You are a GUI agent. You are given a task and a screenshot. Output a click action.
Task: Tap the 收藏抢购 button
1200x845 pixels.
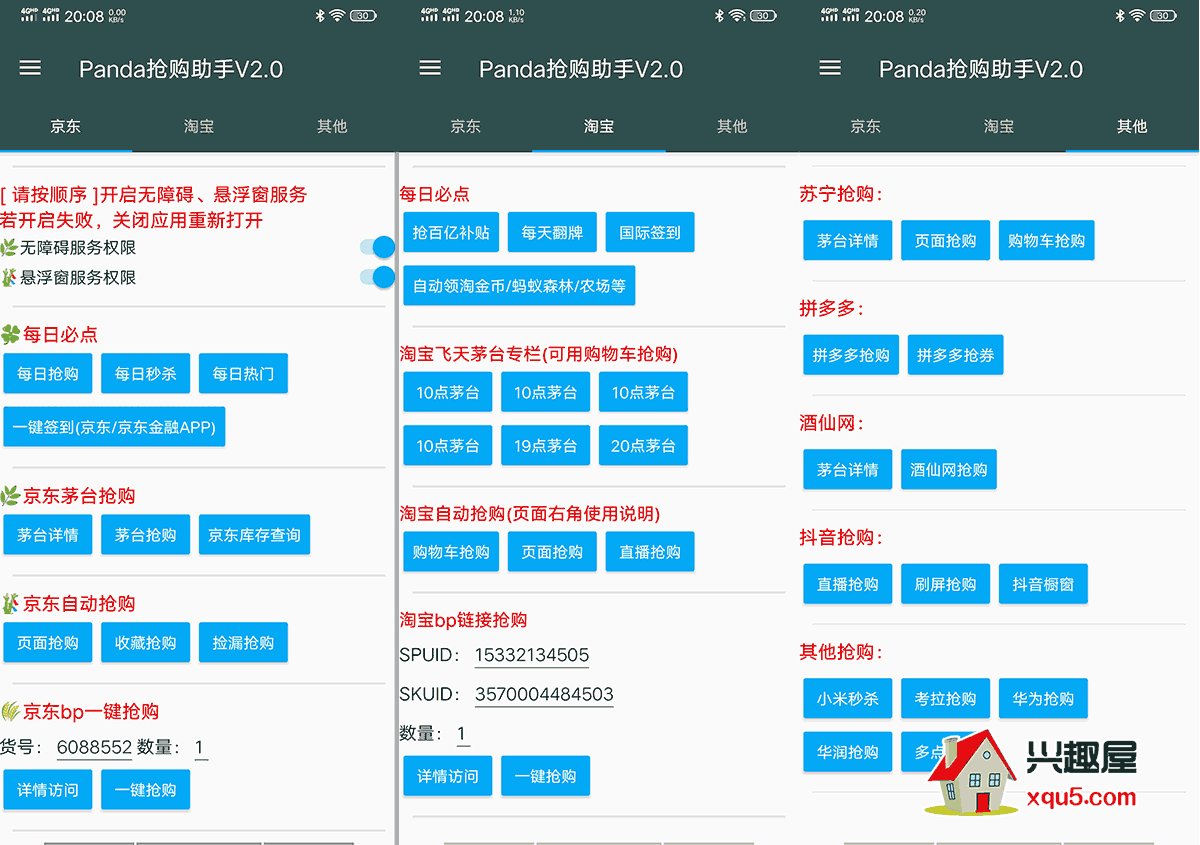point(146,643)
